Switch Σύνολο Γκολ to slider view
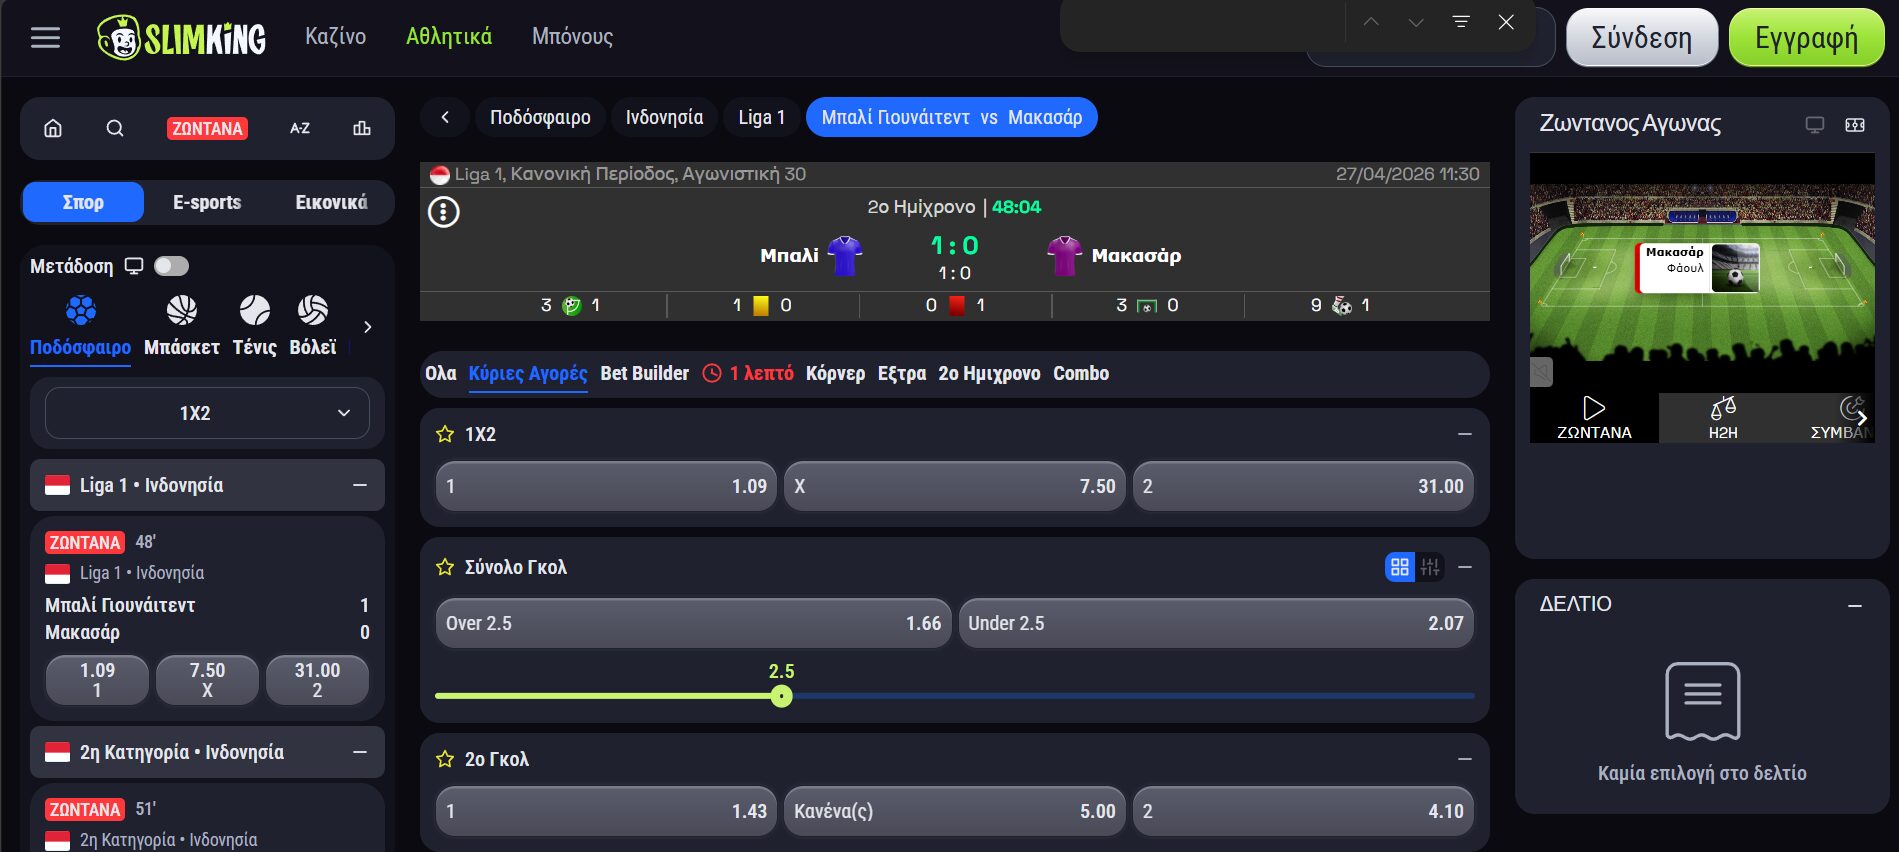 [x=1430, y=567]
